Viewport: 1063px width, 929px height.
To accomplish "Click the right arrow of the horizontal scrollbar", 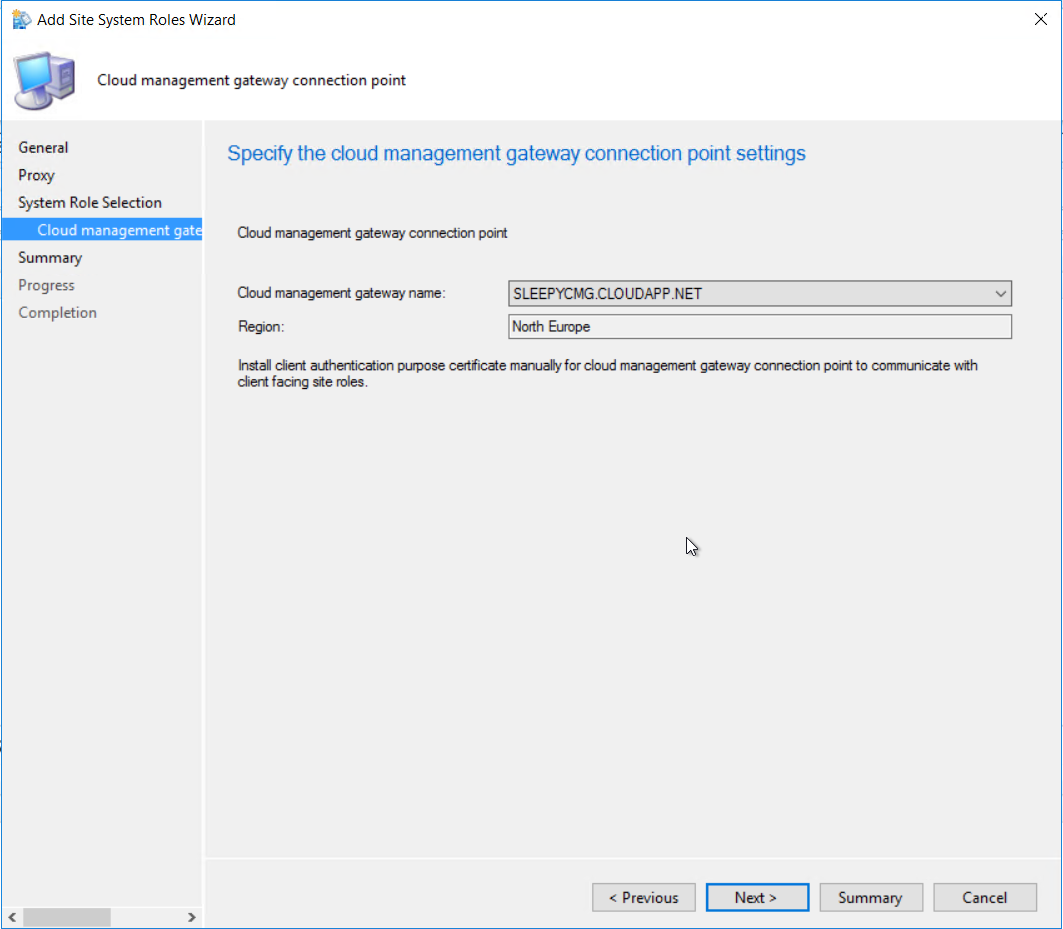I will [192, 916].
